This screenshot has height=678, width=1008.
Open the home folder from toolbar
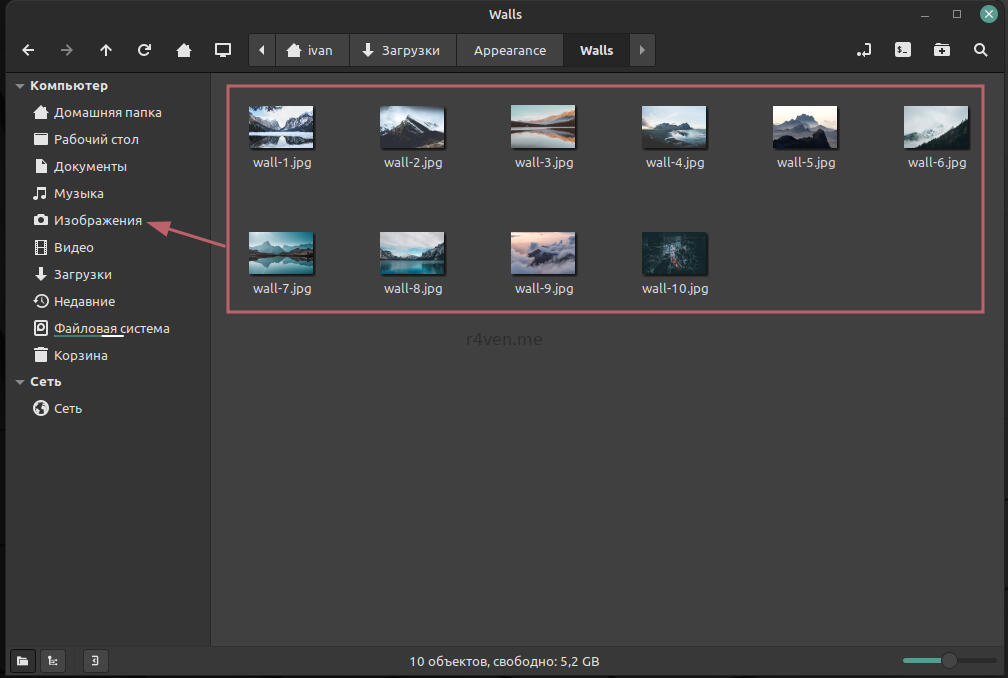point(184,50)
